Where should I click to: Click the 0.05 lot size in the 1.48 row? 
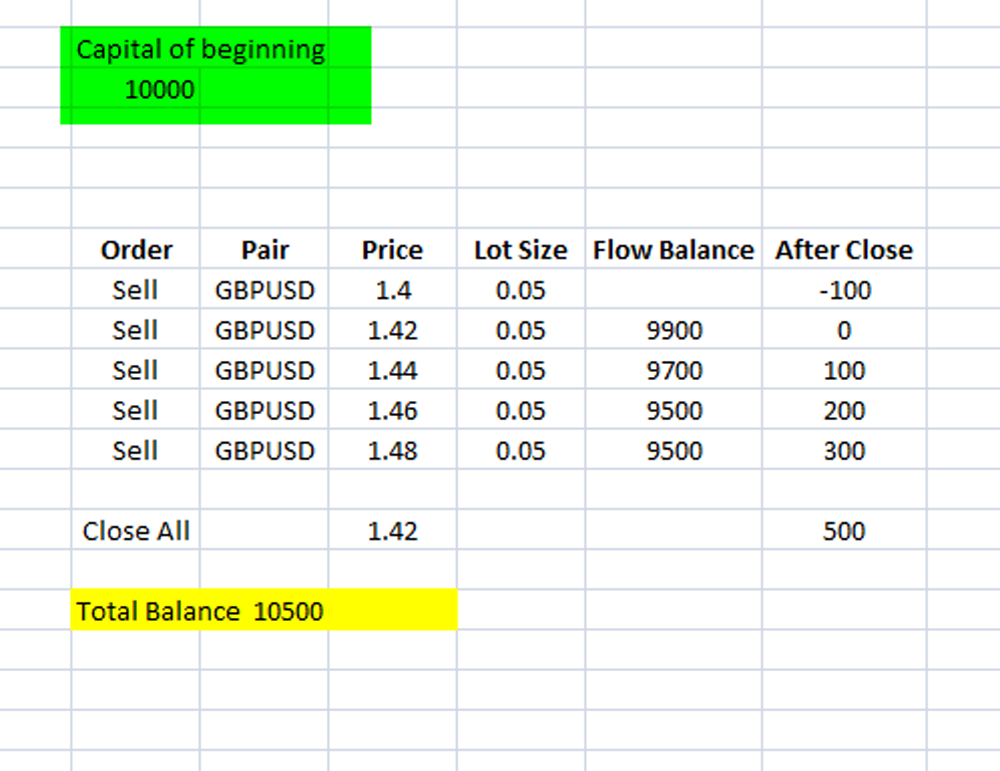tap(521, 450)
